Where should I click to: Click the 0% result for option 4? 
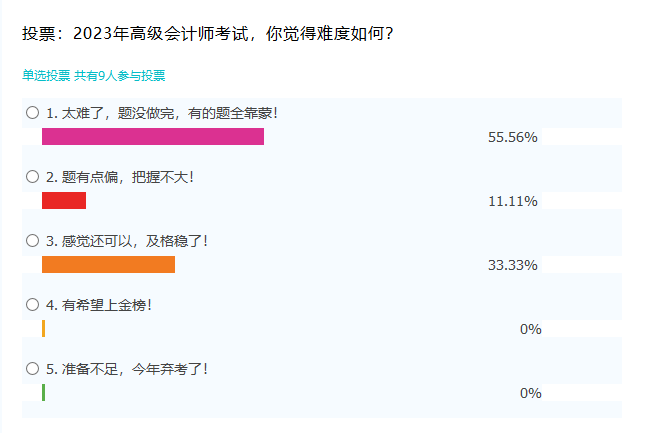click(530, 329)
